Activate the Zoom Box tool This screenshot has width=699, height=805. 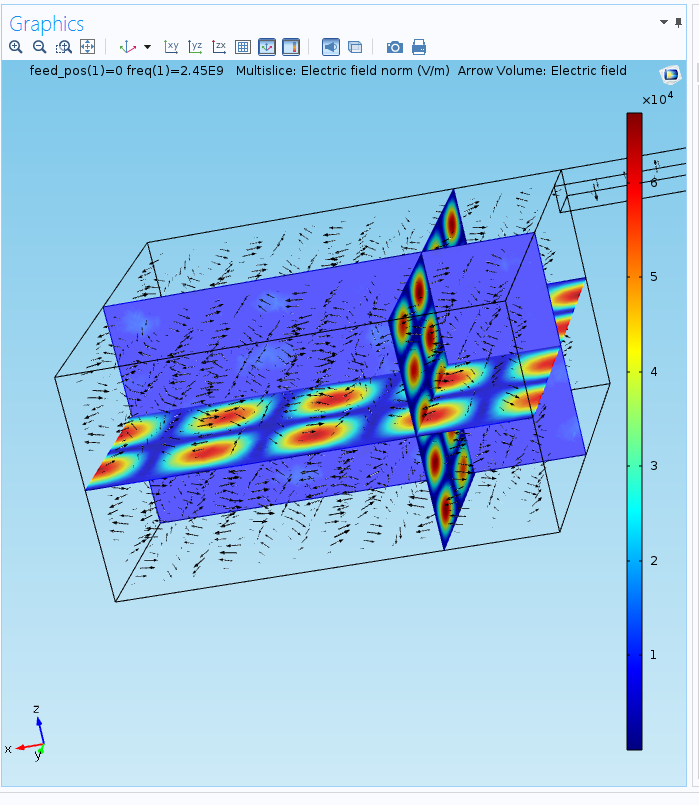pos(64,47)
